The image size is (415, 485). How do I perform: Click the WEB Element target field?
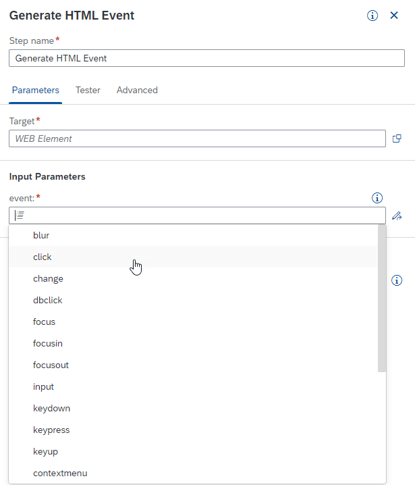click(197, 138)
